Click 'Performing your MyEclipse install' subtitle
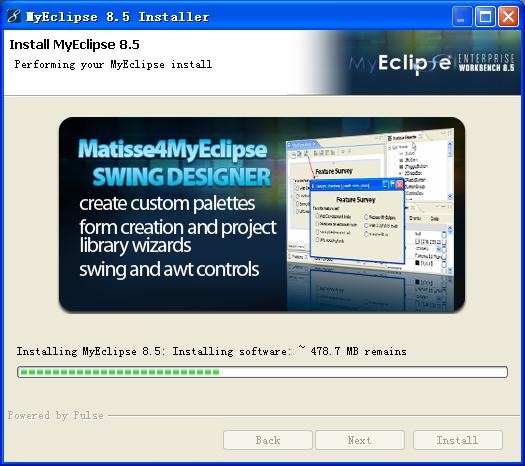The image size is (525, 466). pos(113,64)
